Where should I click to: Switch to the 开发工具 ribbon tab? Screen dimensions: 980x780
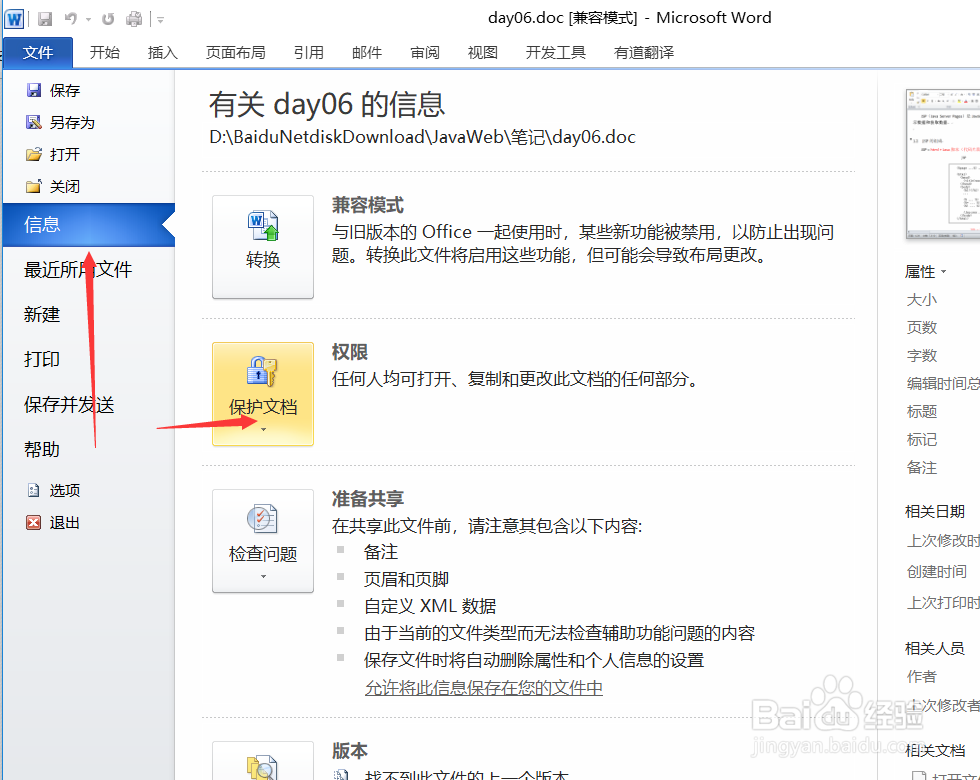click(556, 52)
